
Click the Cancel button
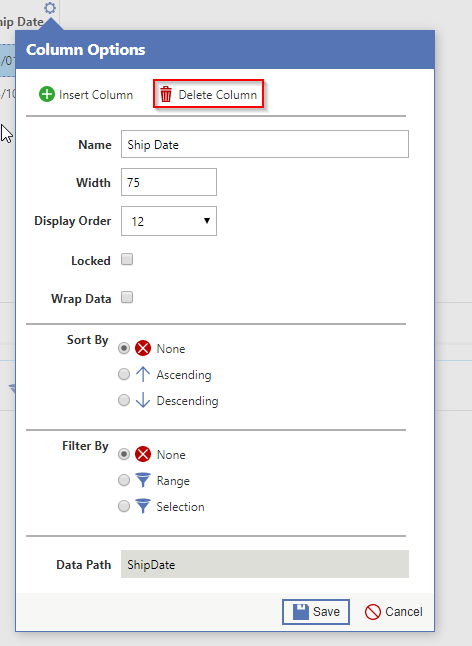(394, 612)
